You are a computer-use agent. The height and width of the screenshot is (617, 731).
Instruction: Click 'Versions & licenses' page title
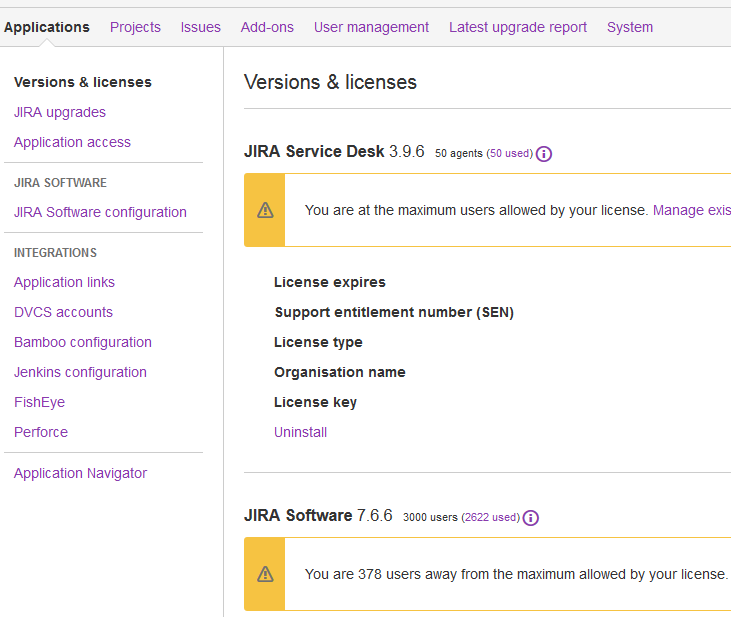pyautogui.click(x=331, y=82)
